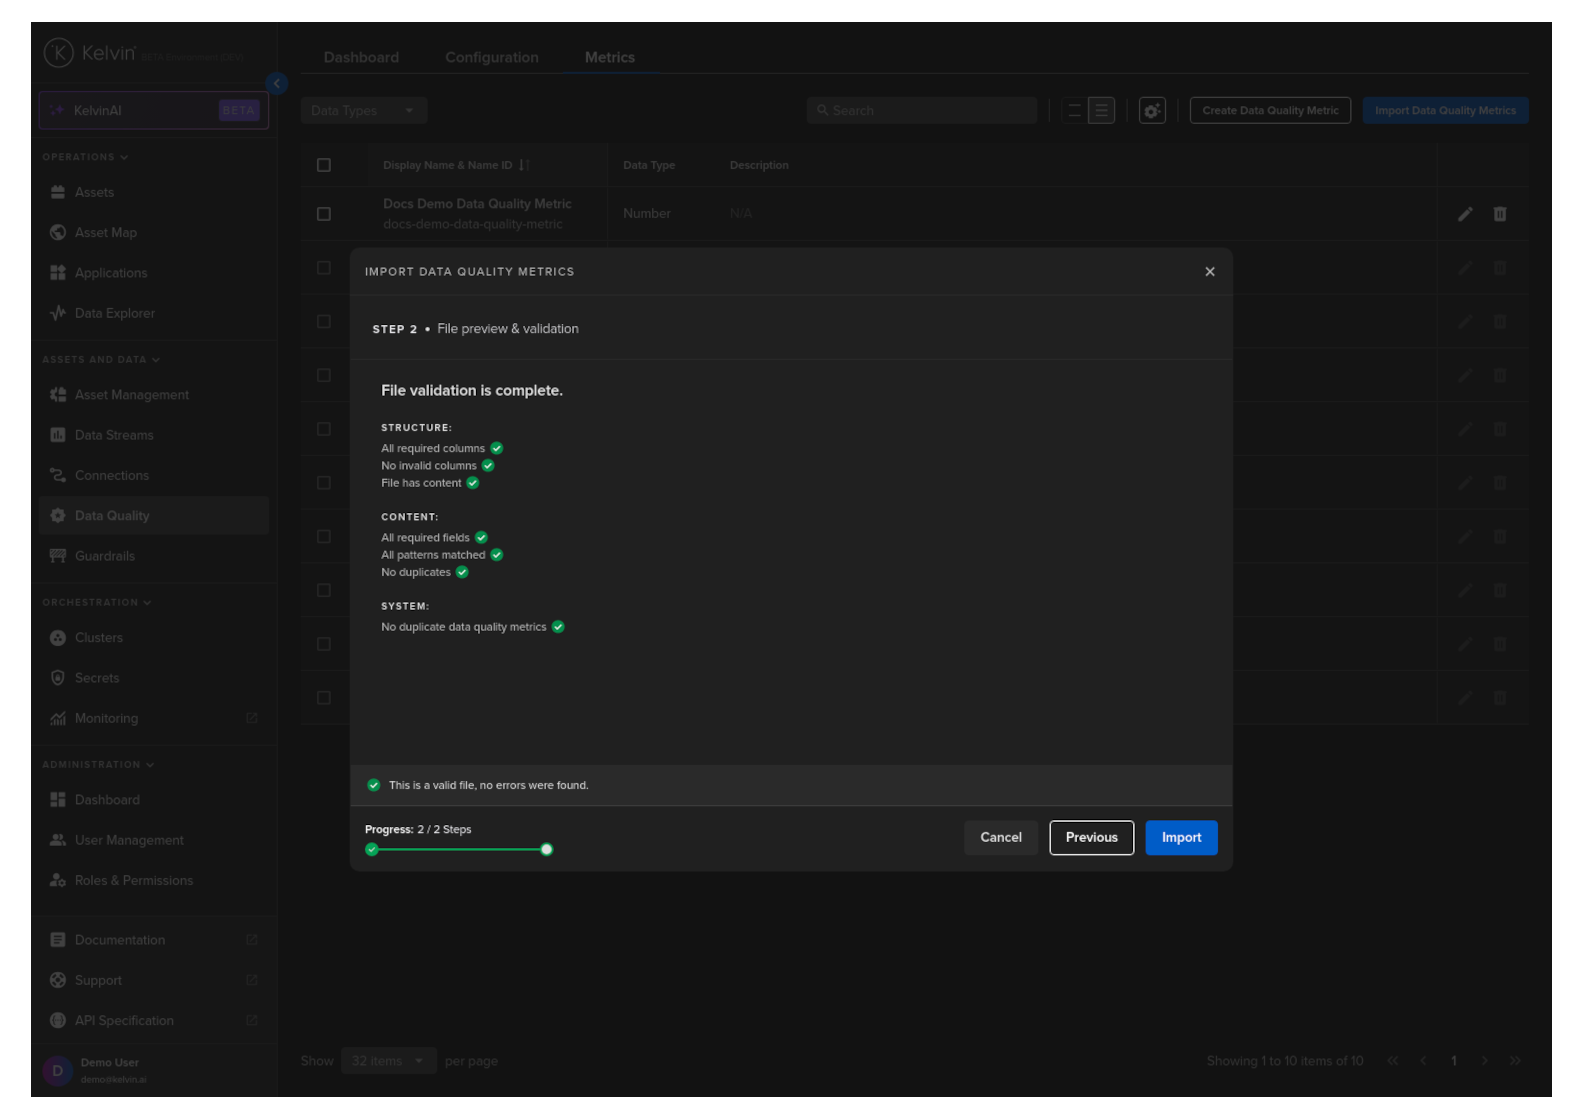Open the items per page dropdown
The width and height of the screenshot is (1584, 1120).
coord(388,1061)
